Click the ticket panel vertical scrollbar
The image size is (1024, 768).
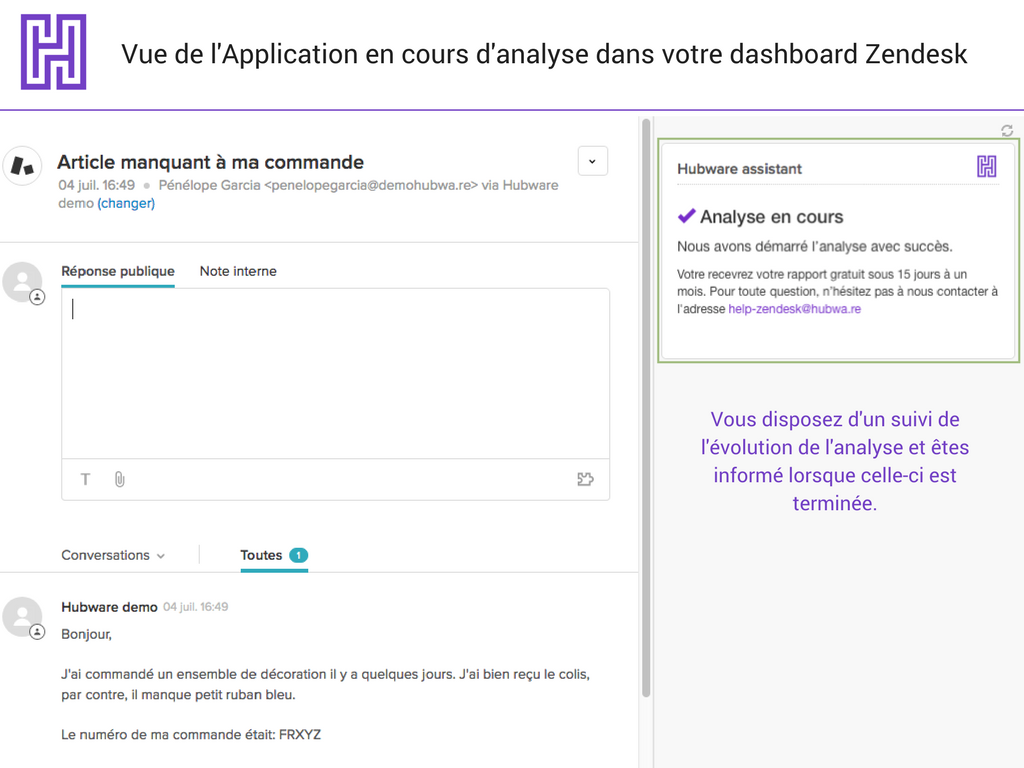coord(646,400)
